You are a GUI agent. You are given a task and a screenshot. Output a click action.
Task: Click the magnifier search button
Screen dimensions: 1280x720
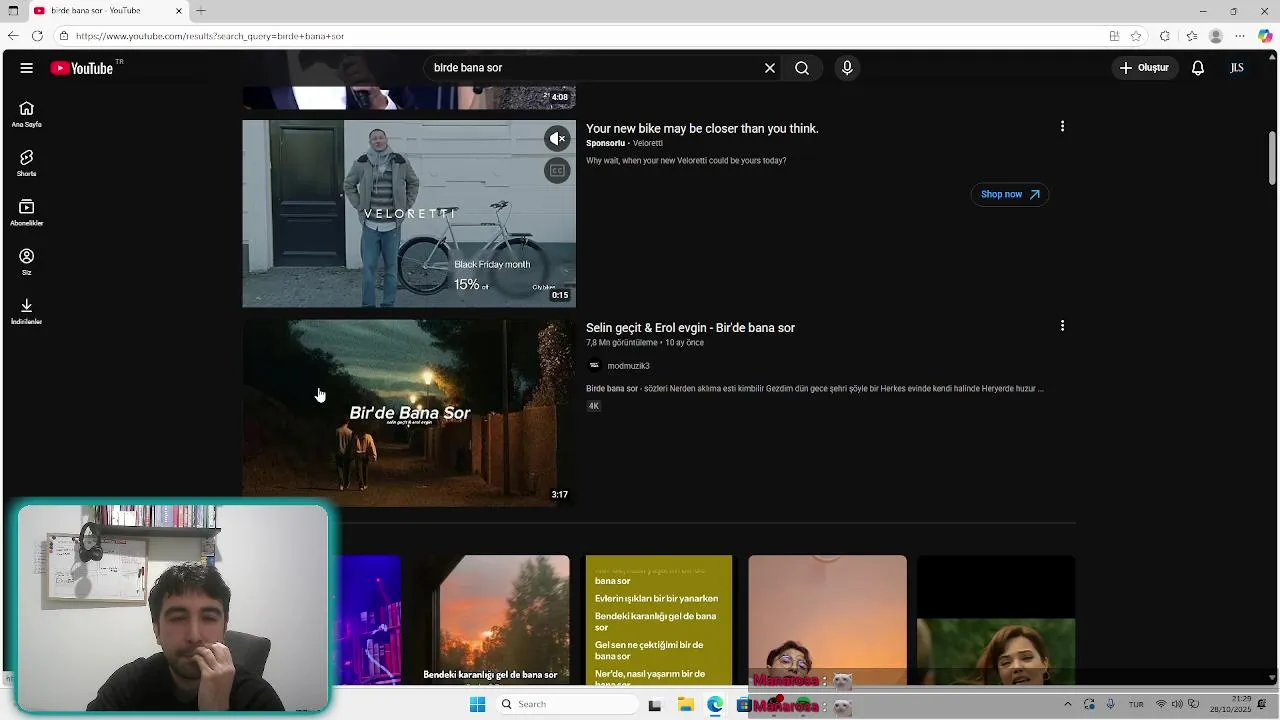[802, 68]
